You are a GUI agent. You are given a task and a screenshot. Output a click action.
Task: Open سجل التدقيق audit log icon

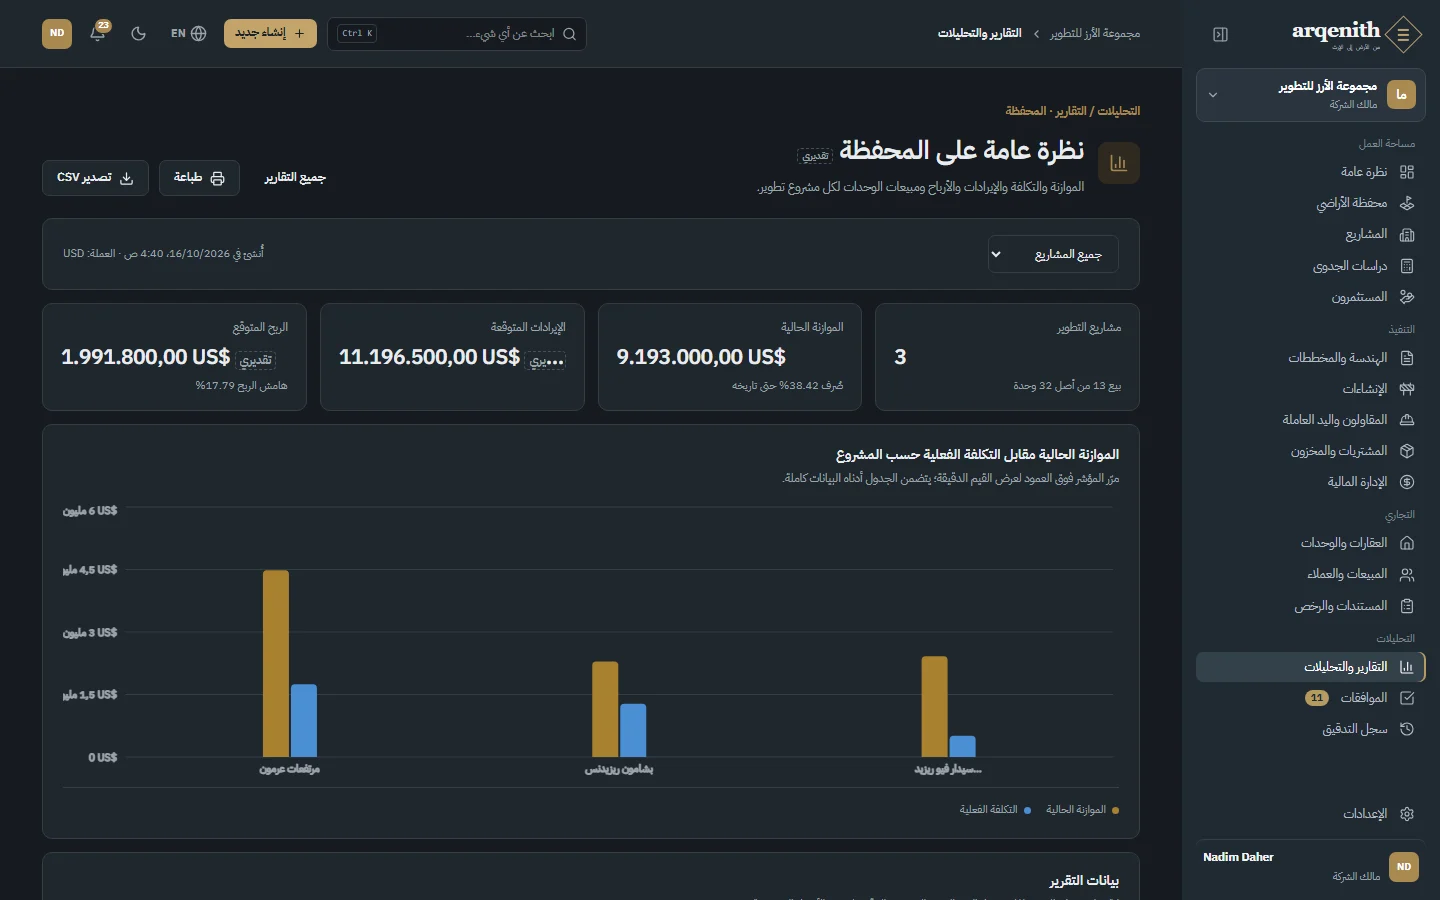tap(1407, 729)
